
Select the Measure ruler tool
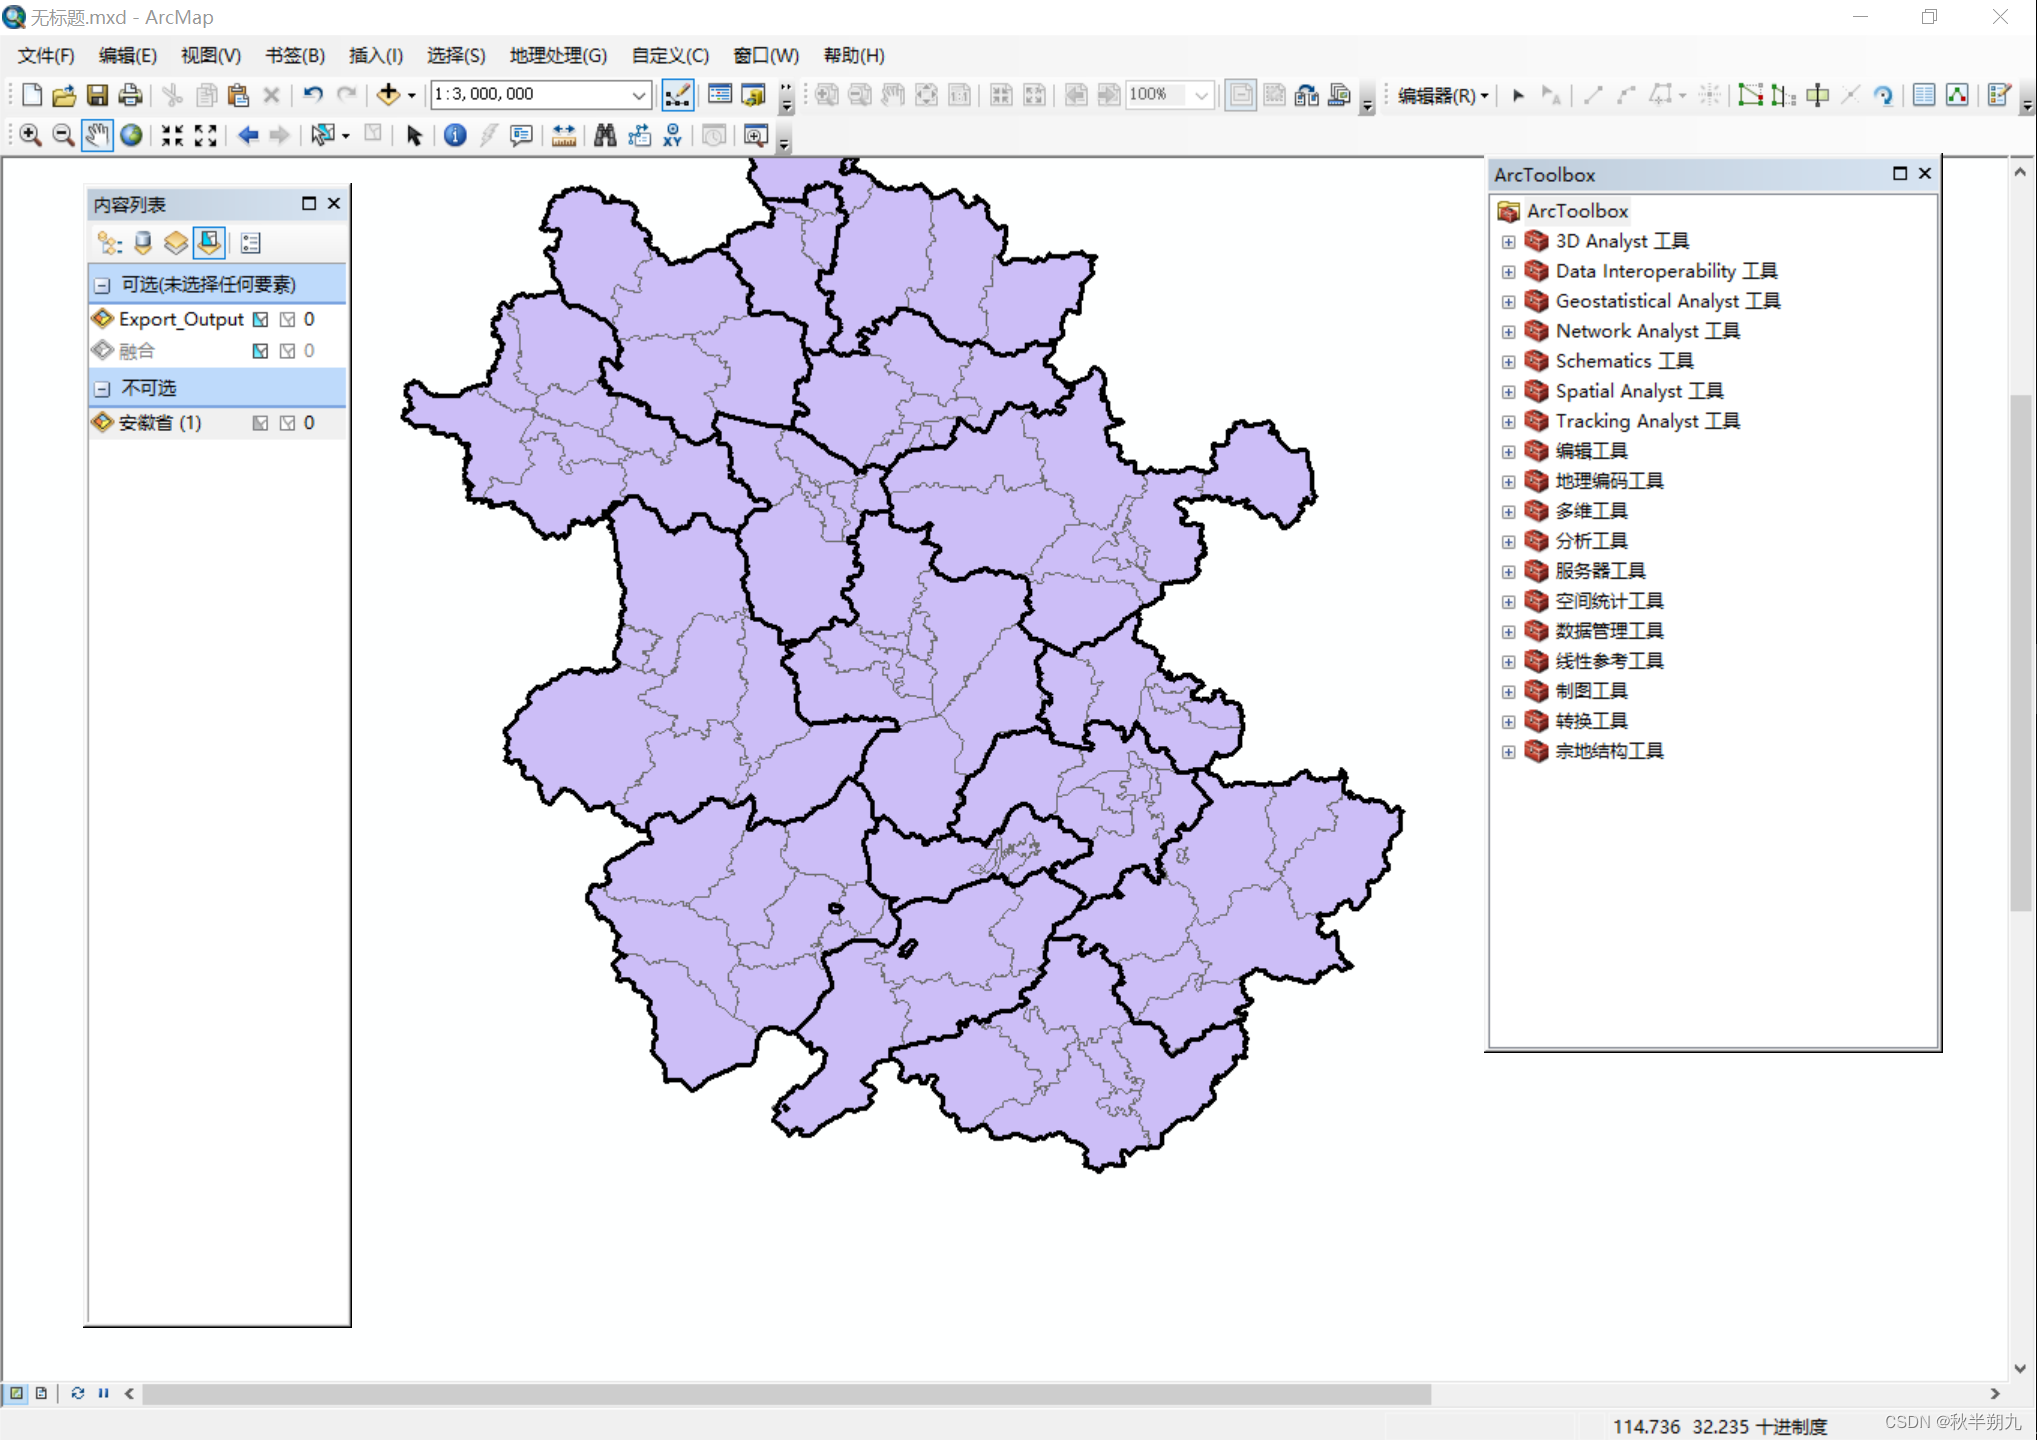click(564, 135)
